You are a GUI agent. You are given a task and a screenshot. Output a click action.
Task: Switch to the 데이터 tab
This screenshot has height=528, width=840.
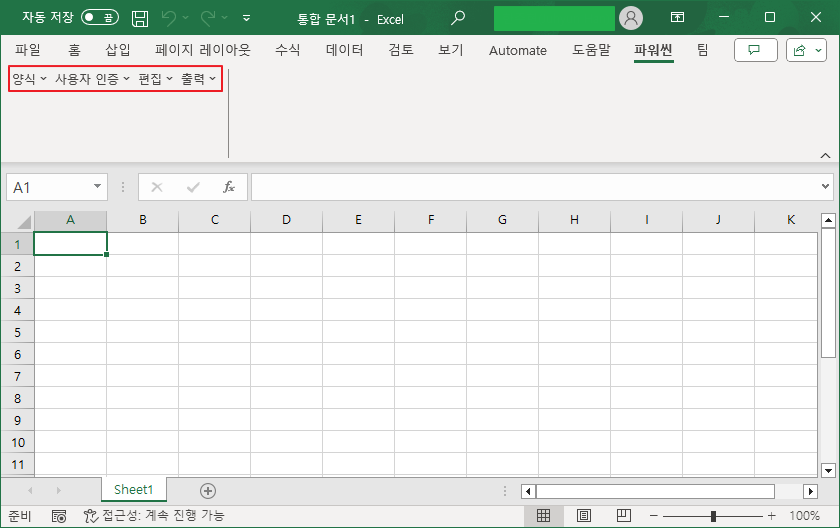click(x=344, y=50)
